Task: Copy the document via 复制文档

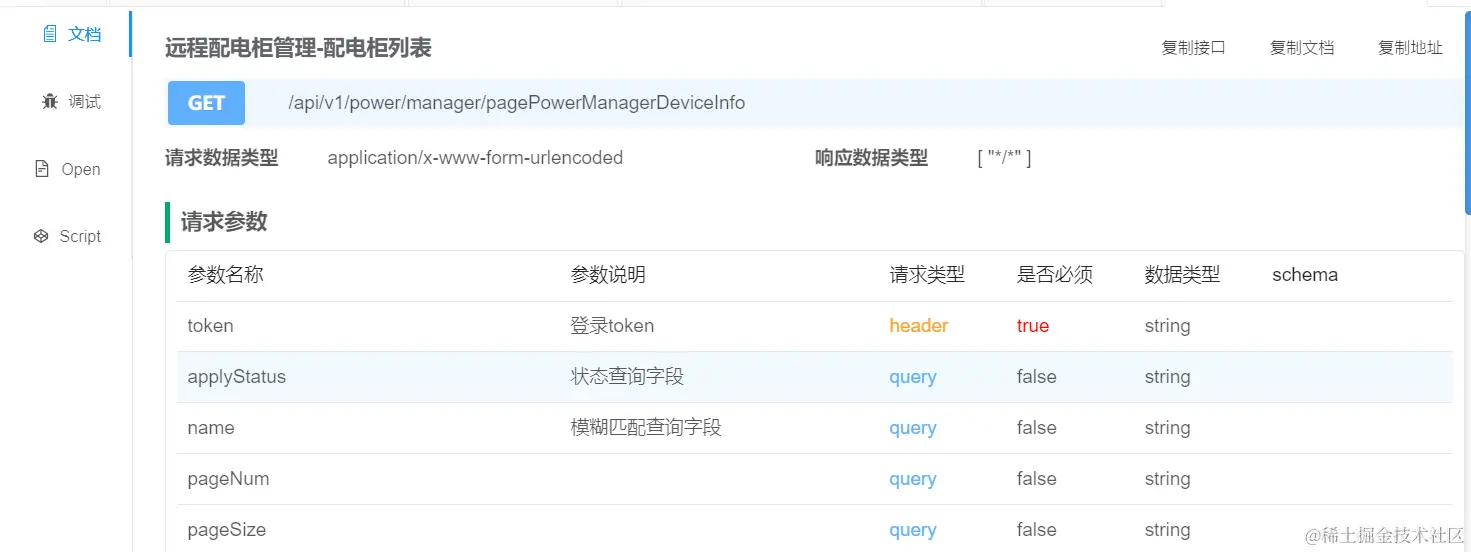Action: coord(1302,47)
